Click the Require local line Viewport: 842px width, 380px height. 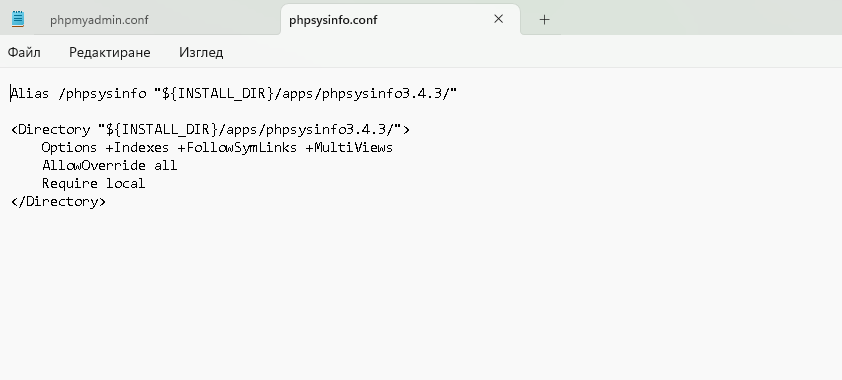93,184
